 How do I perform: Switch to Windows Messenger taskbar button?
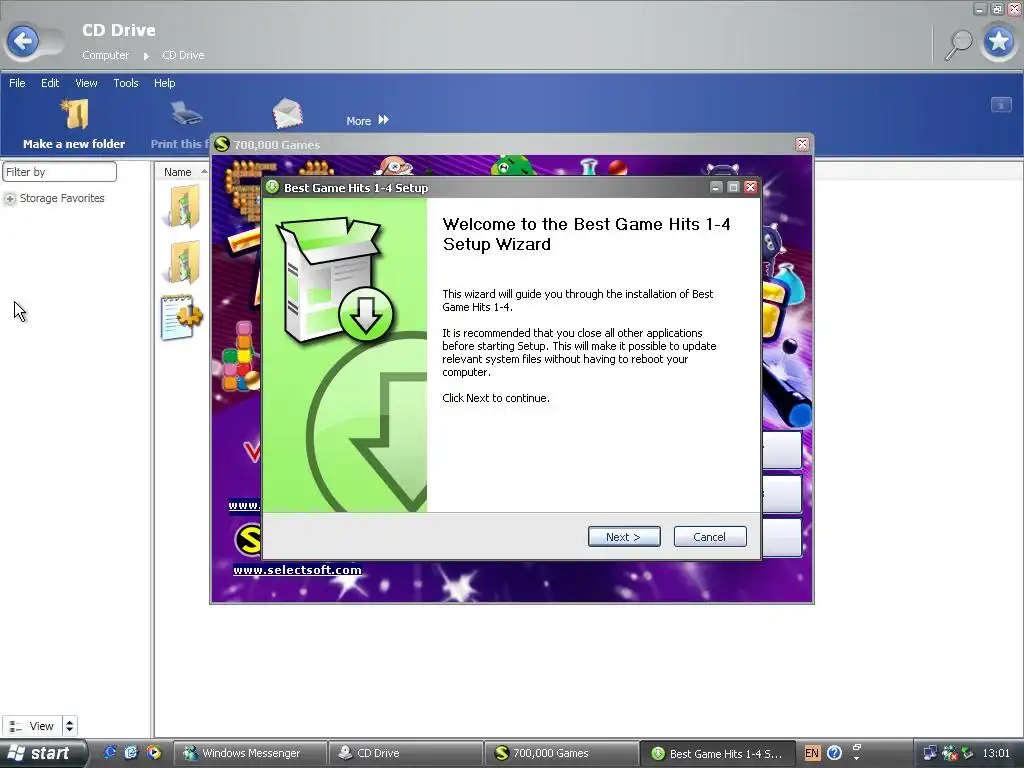click(x=250, y=753)
